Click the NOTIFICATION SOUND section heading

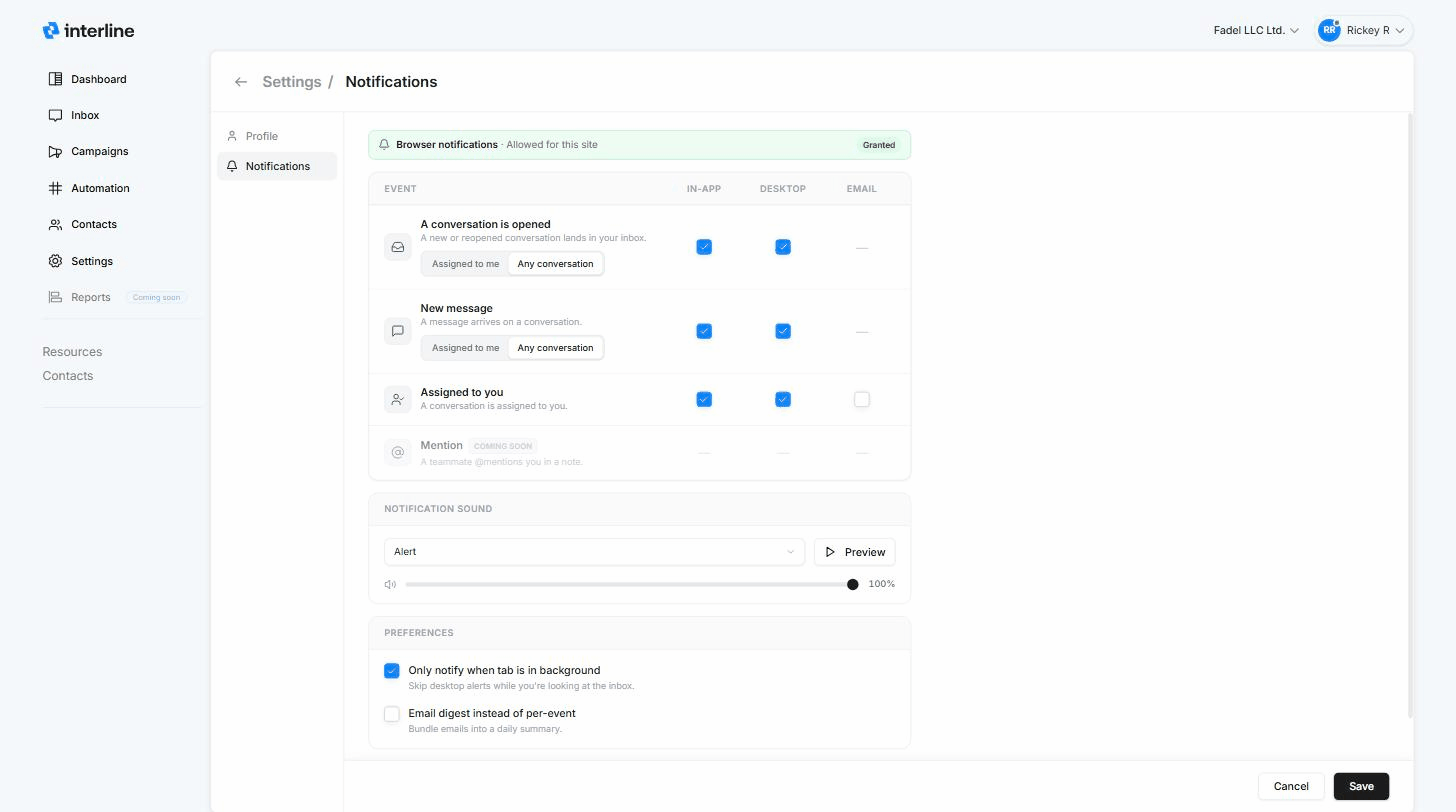coord(438,509)
